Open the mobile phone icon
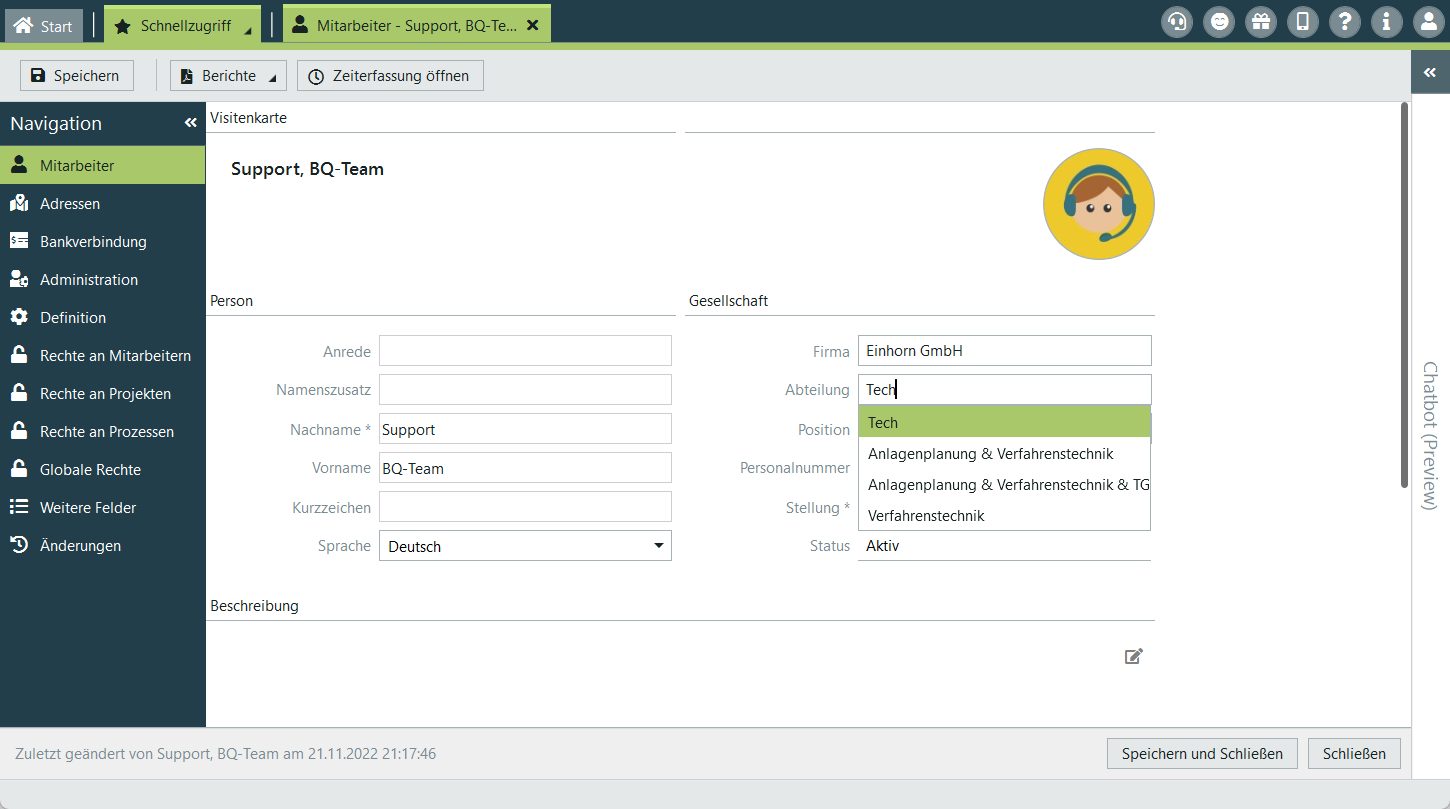The width and height of the screenshot is (1450, 809). point(1302,22)
